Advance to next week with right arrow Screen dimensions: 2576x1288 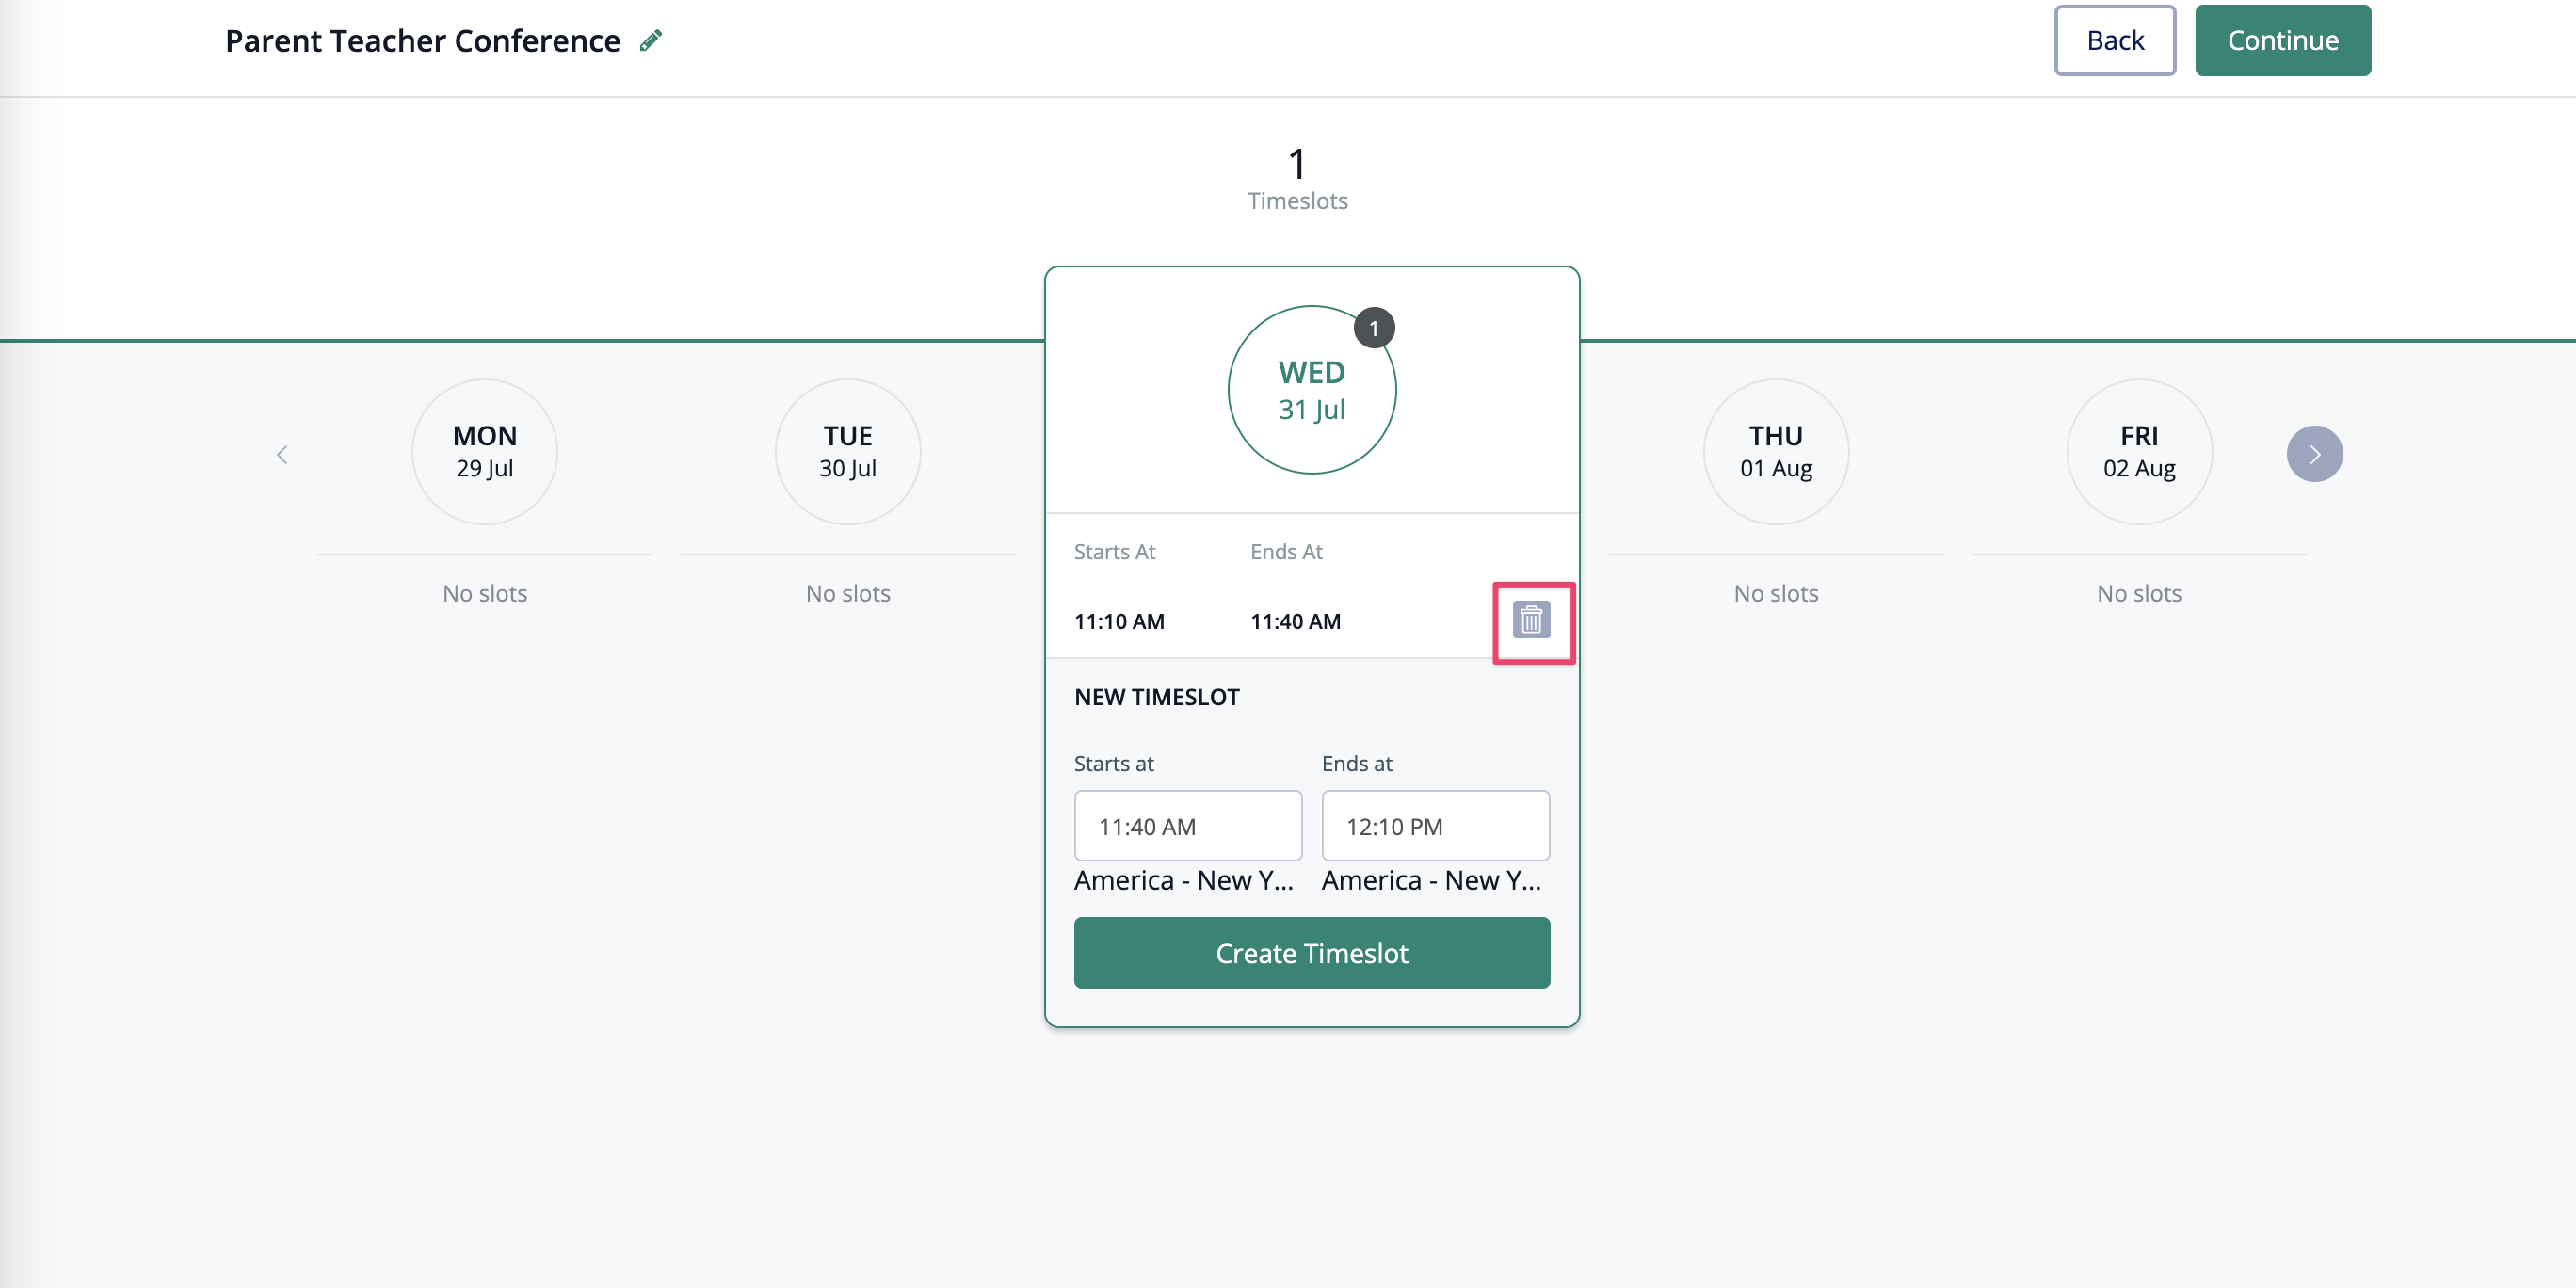coord(2313,455)
